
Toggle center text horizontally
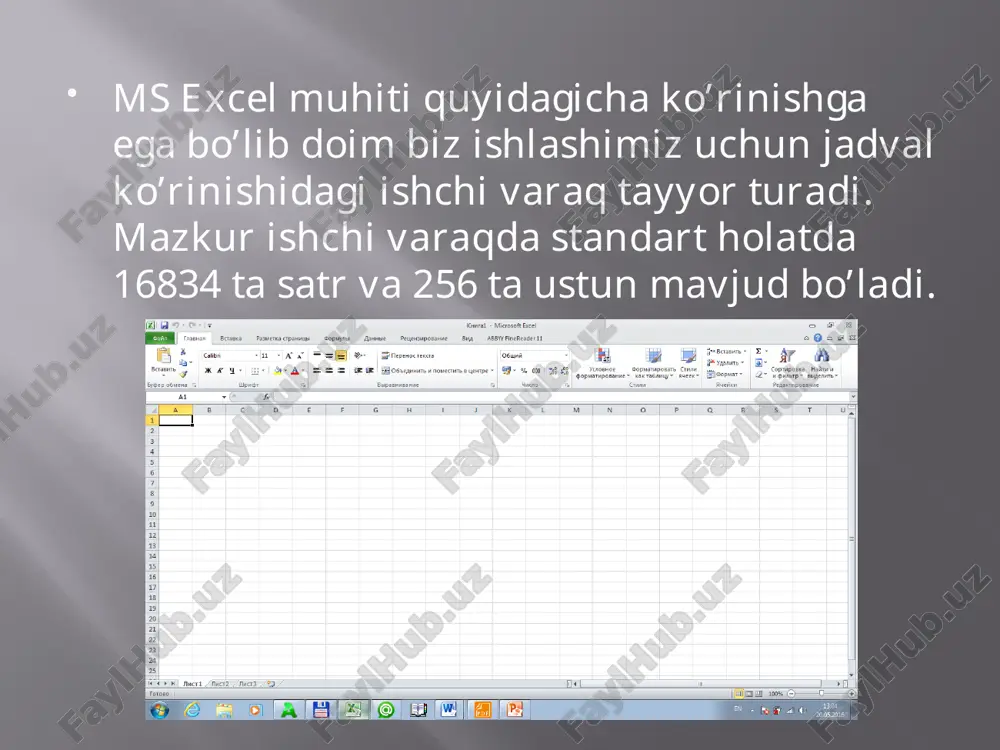click(328, 371)
